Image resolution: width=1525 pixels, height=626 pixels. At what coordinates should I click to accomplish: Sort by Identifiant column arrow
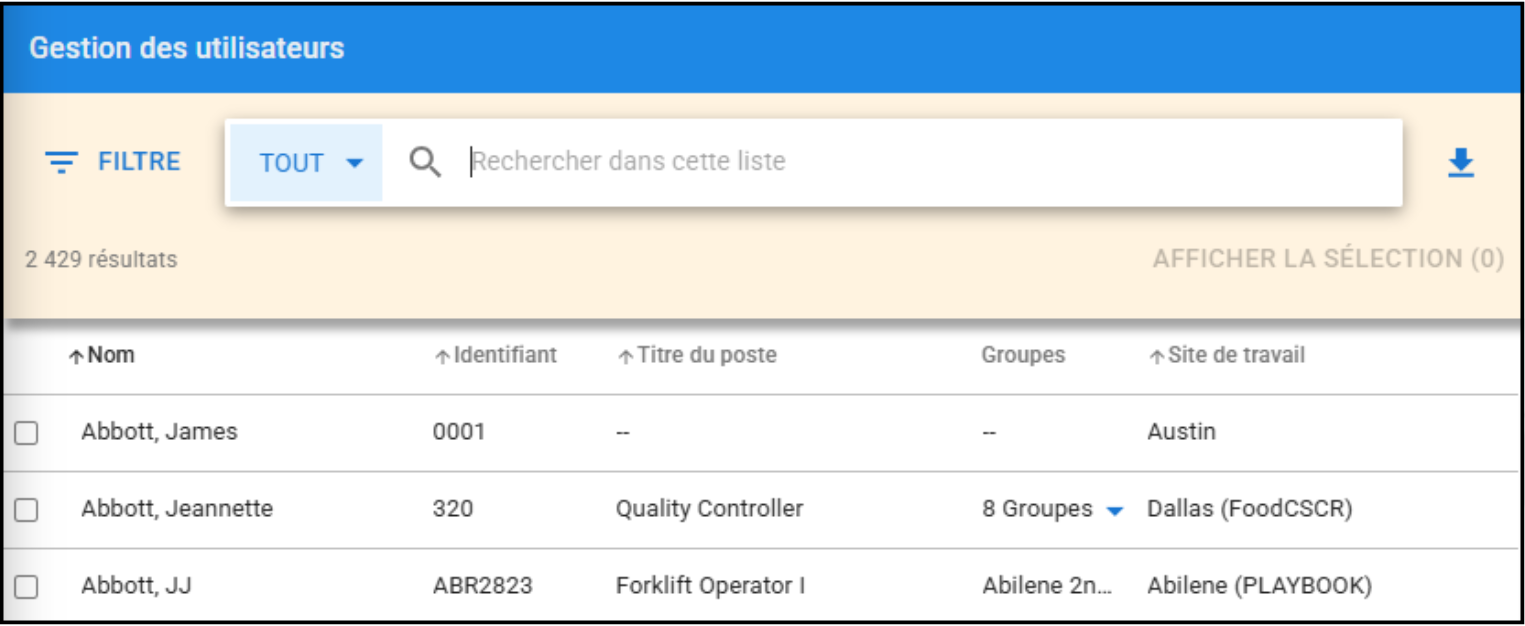point(442,357)
